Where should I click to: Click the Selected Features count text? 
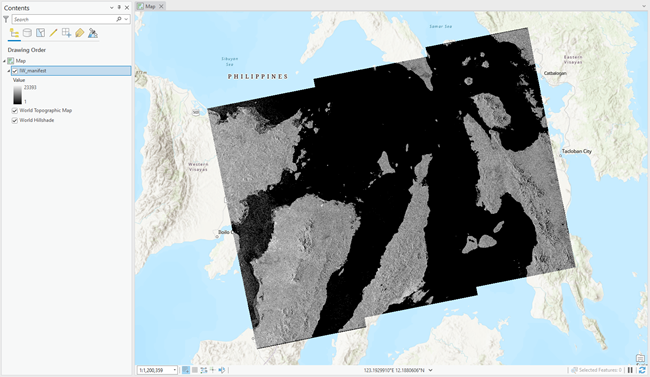600,370
